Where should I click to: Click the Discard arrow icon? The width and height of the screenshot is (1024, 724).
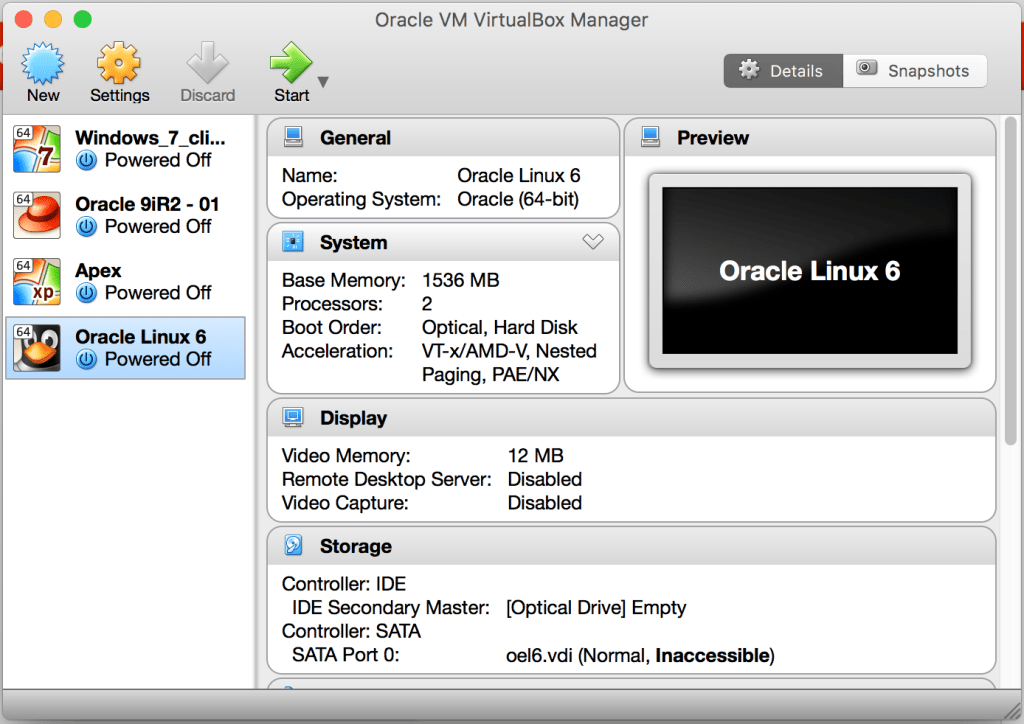click(x=207, y=63)
